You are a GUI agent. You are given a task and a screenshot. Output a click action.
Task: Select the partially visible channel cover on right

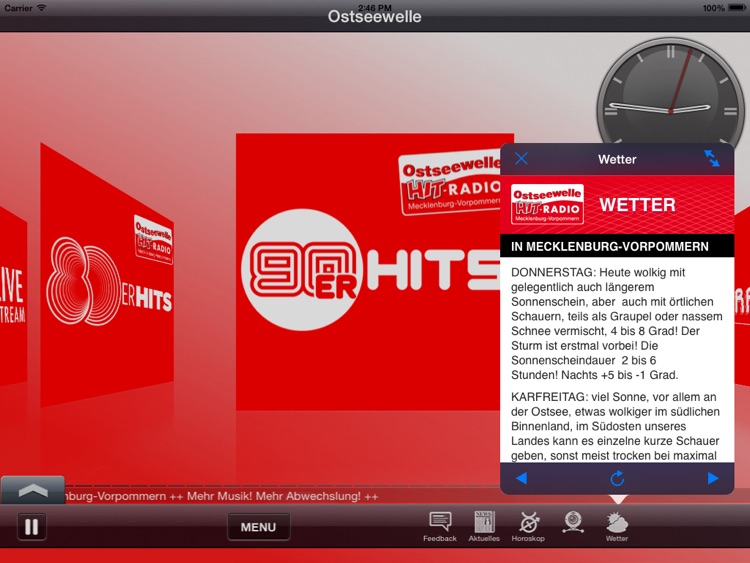(742, 297)
